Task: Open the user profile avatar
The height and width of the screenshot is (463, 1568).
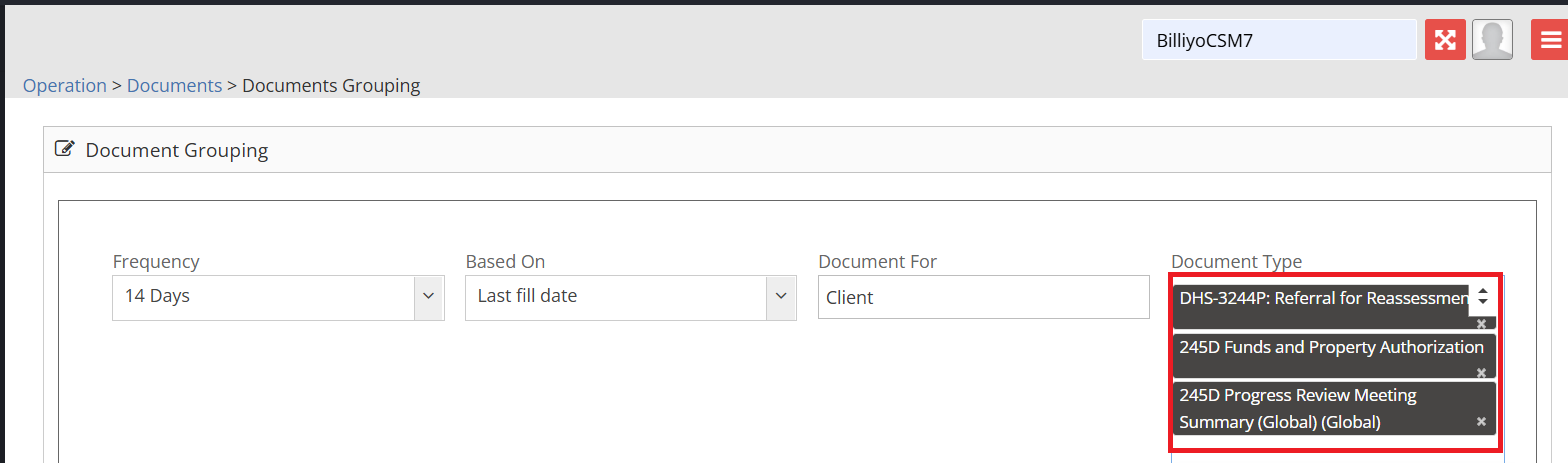Action: coord(1492,40)
